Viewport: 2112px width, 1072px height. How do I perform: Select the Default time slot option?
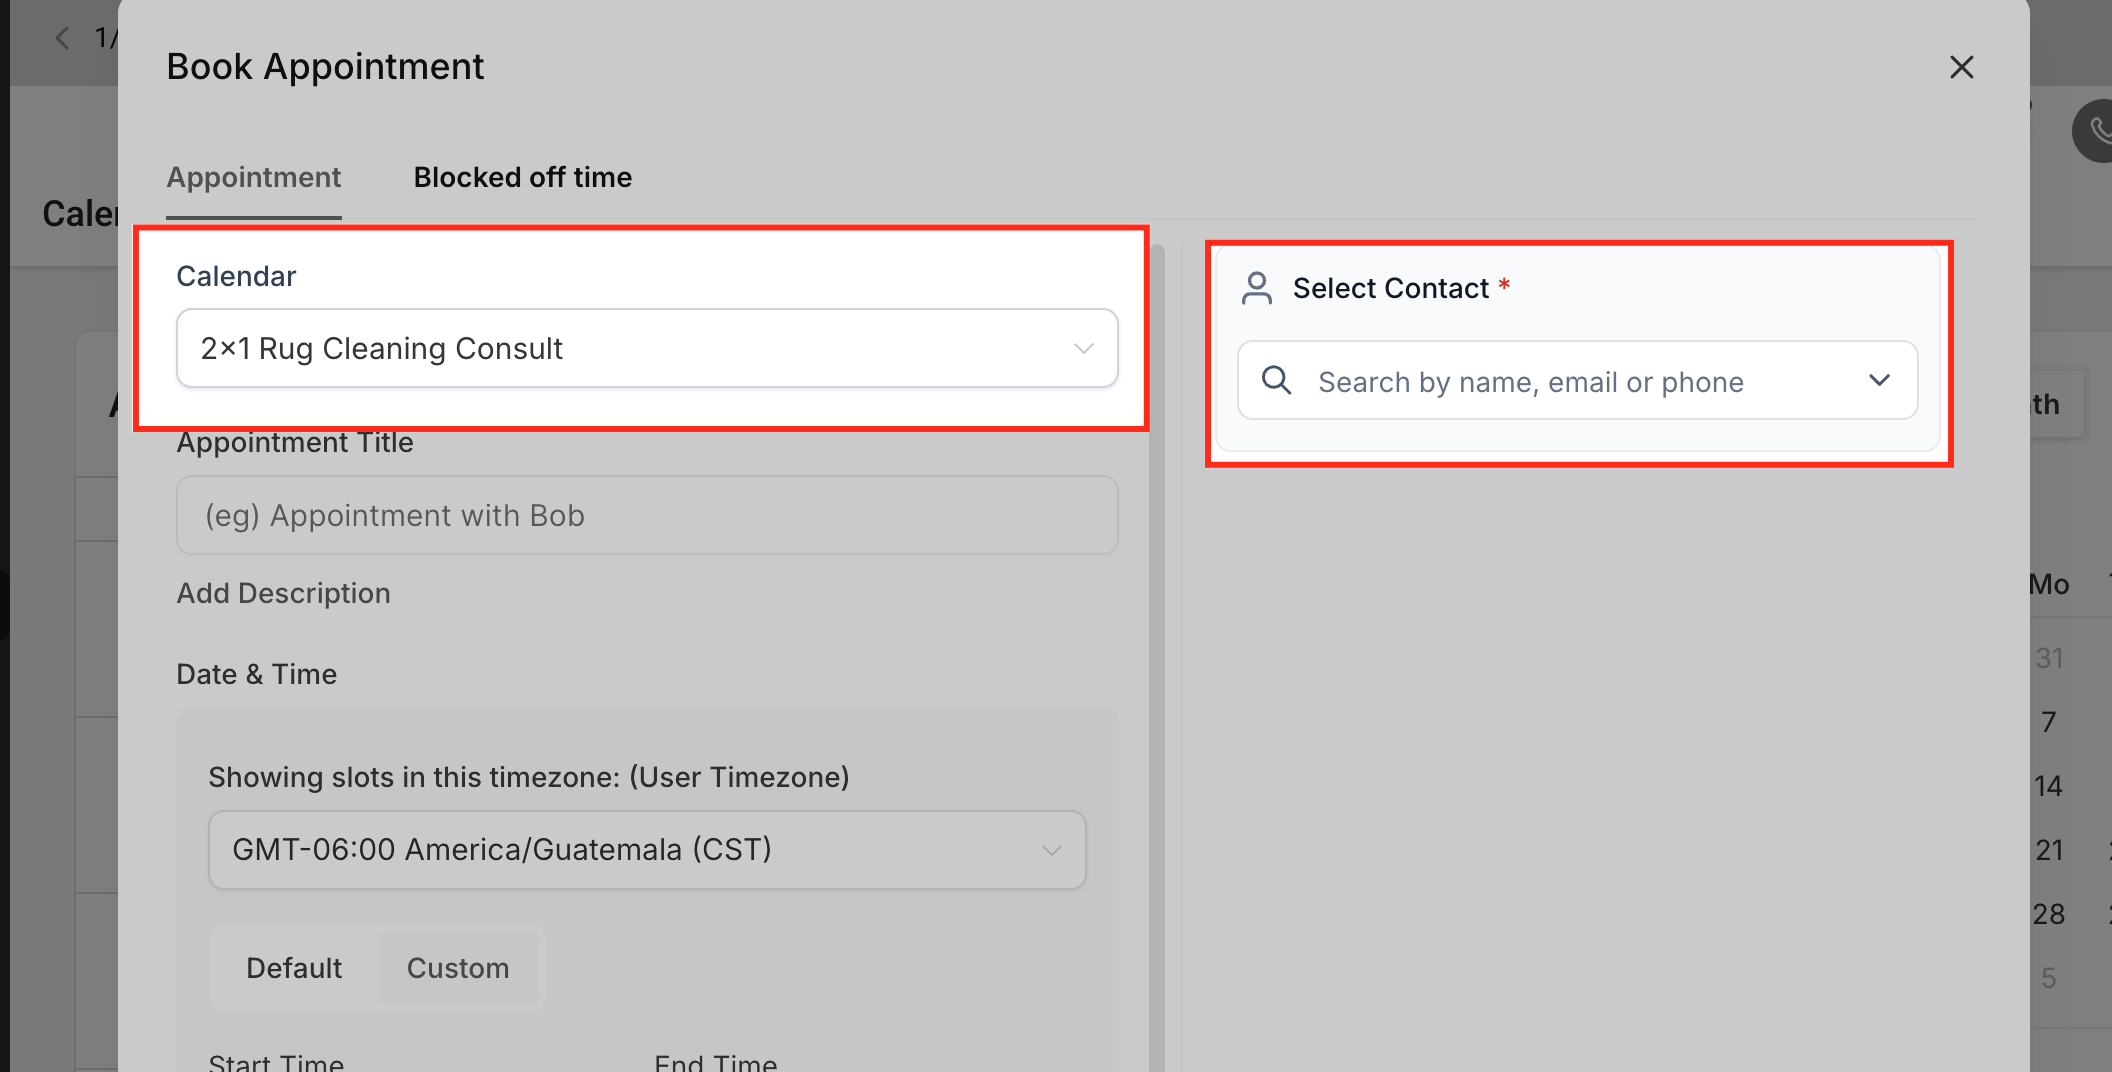pos(294,968)
